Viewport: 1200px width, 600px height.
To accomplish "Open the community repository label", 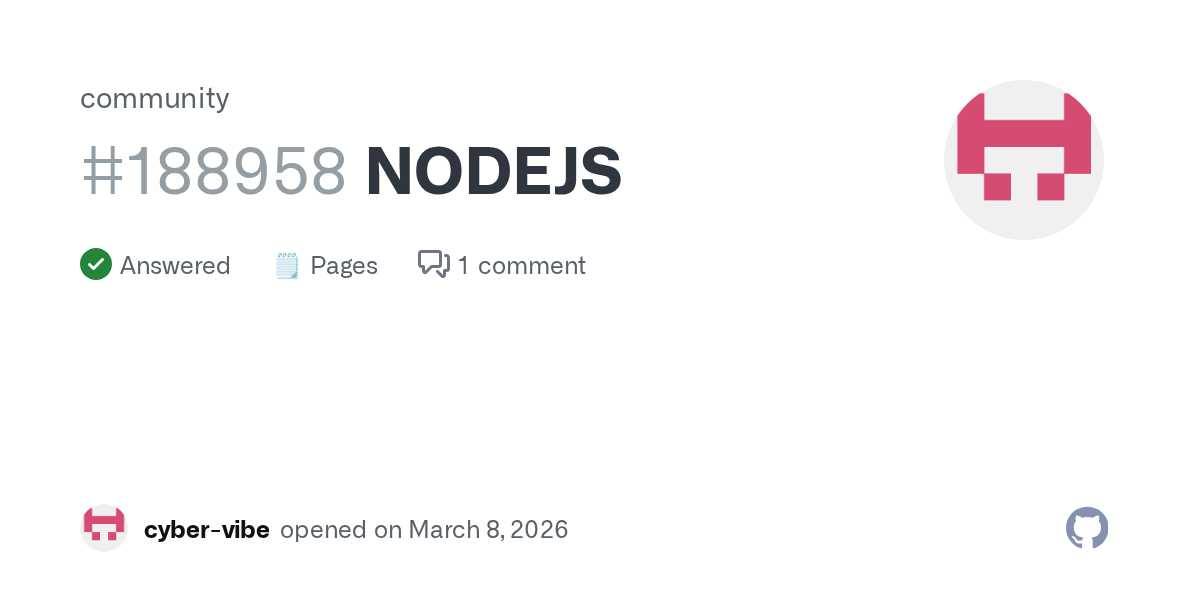I will coord(155,98).
